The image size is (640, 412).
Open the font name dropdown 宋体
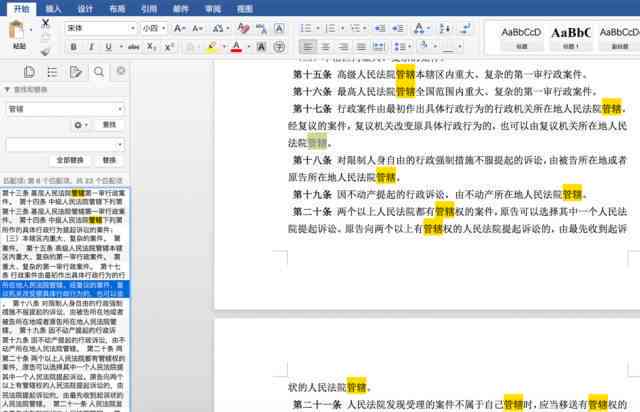133,28
